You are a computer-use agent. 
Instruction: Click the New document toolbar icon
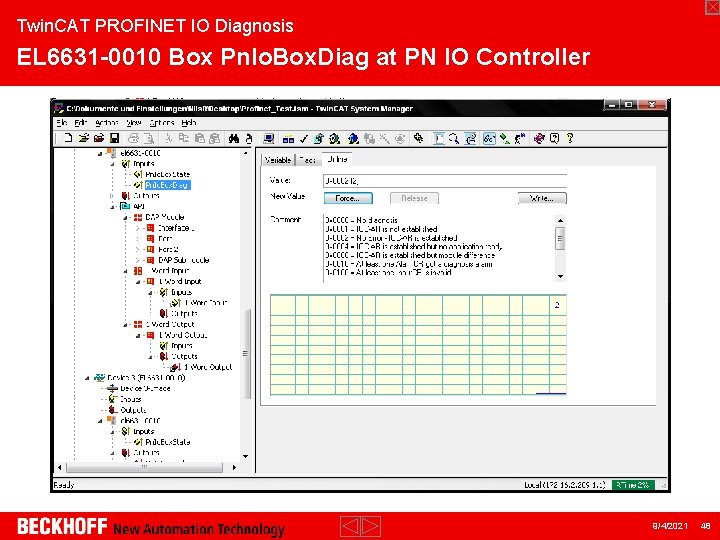click(68, 138)
